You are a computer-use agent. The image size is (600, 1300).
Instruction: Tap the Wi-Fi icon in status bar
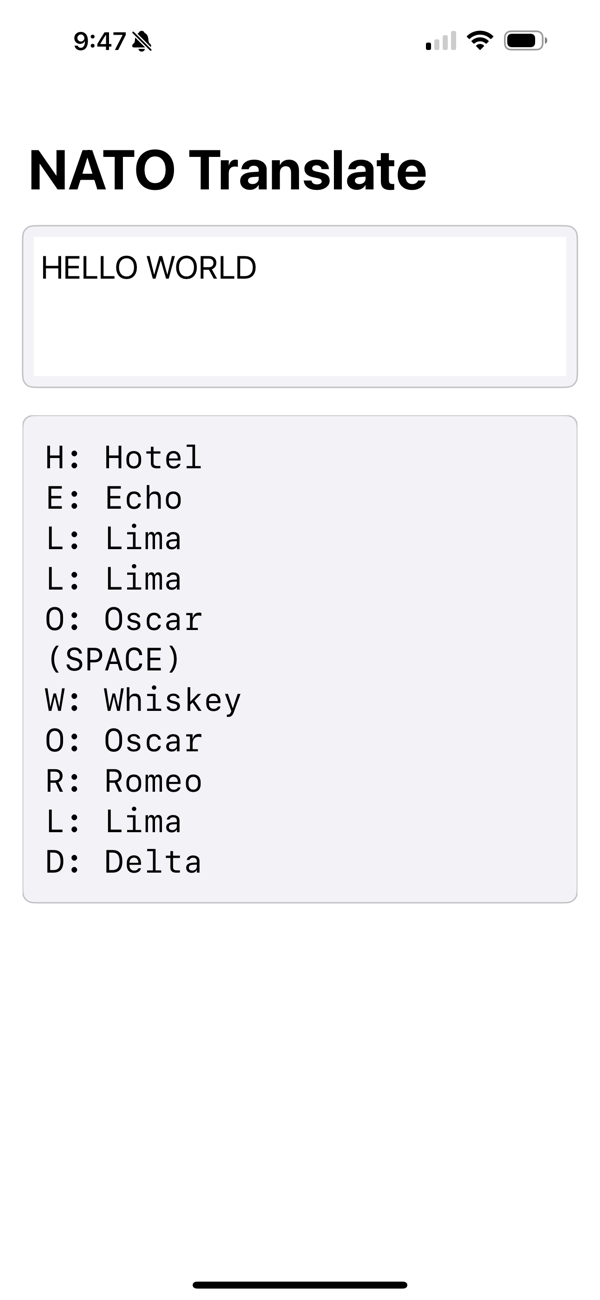478,40
